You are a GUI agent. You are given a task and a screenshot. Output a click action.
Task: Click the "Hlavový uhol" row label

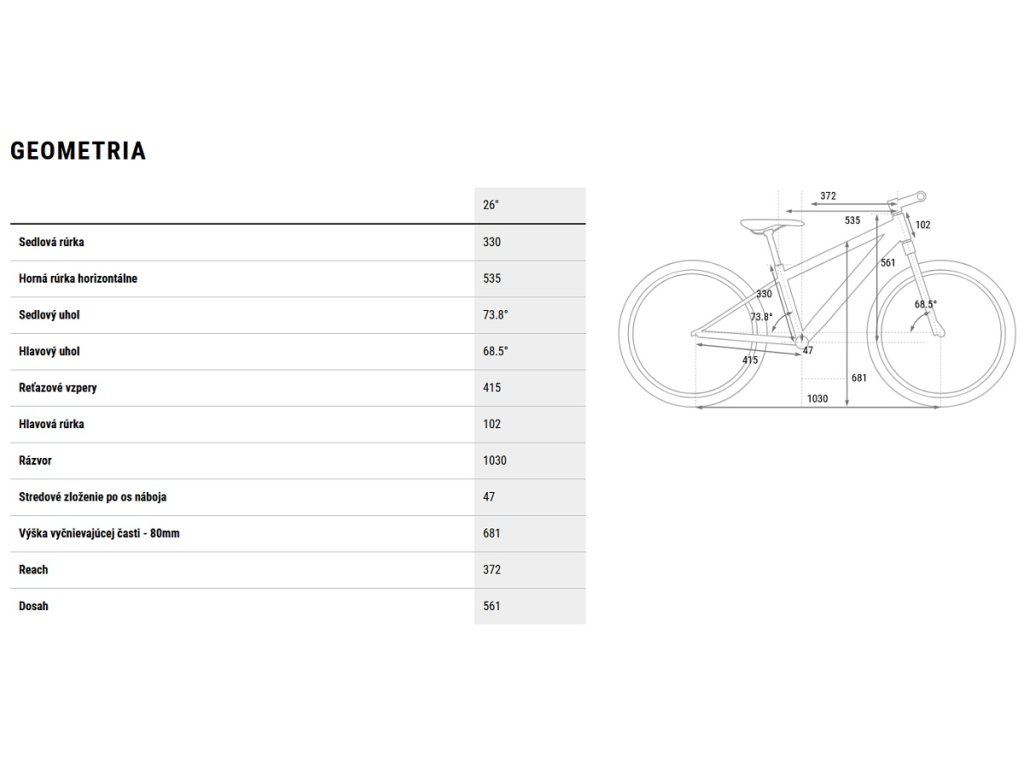tap(50, 351)
